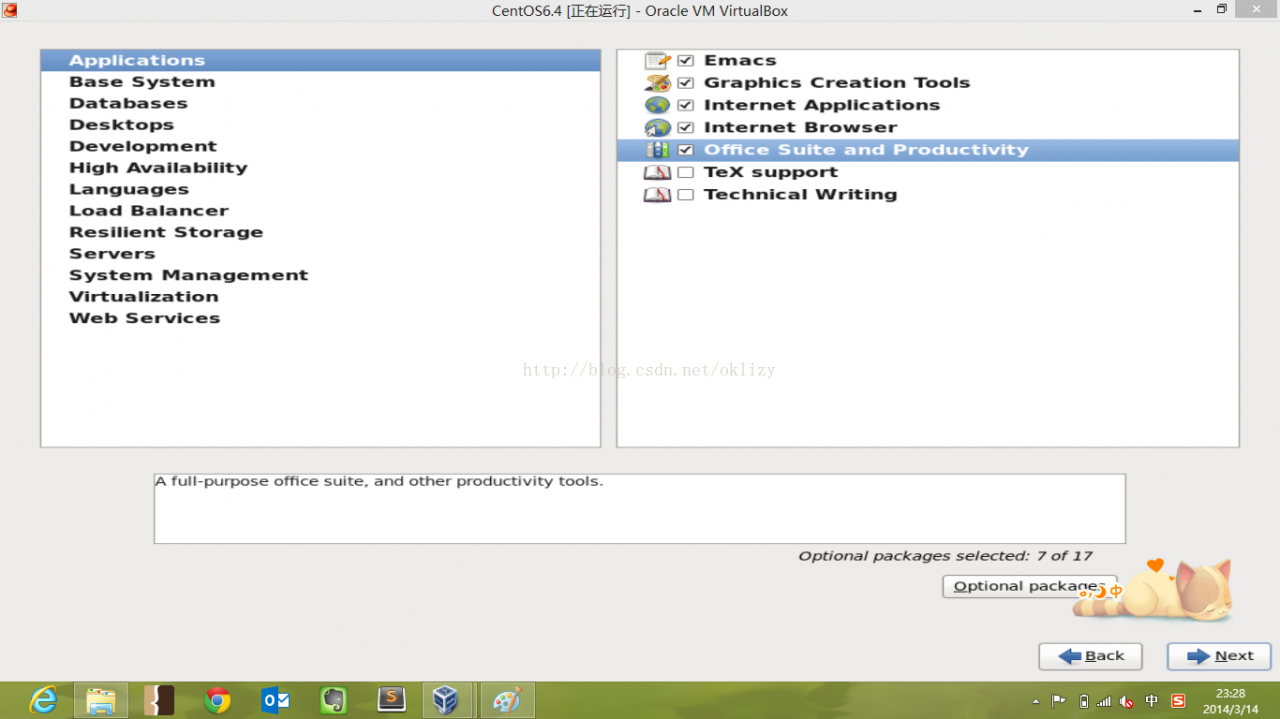
Task: Select the Servers category
Action: click(x=320, y=254)
